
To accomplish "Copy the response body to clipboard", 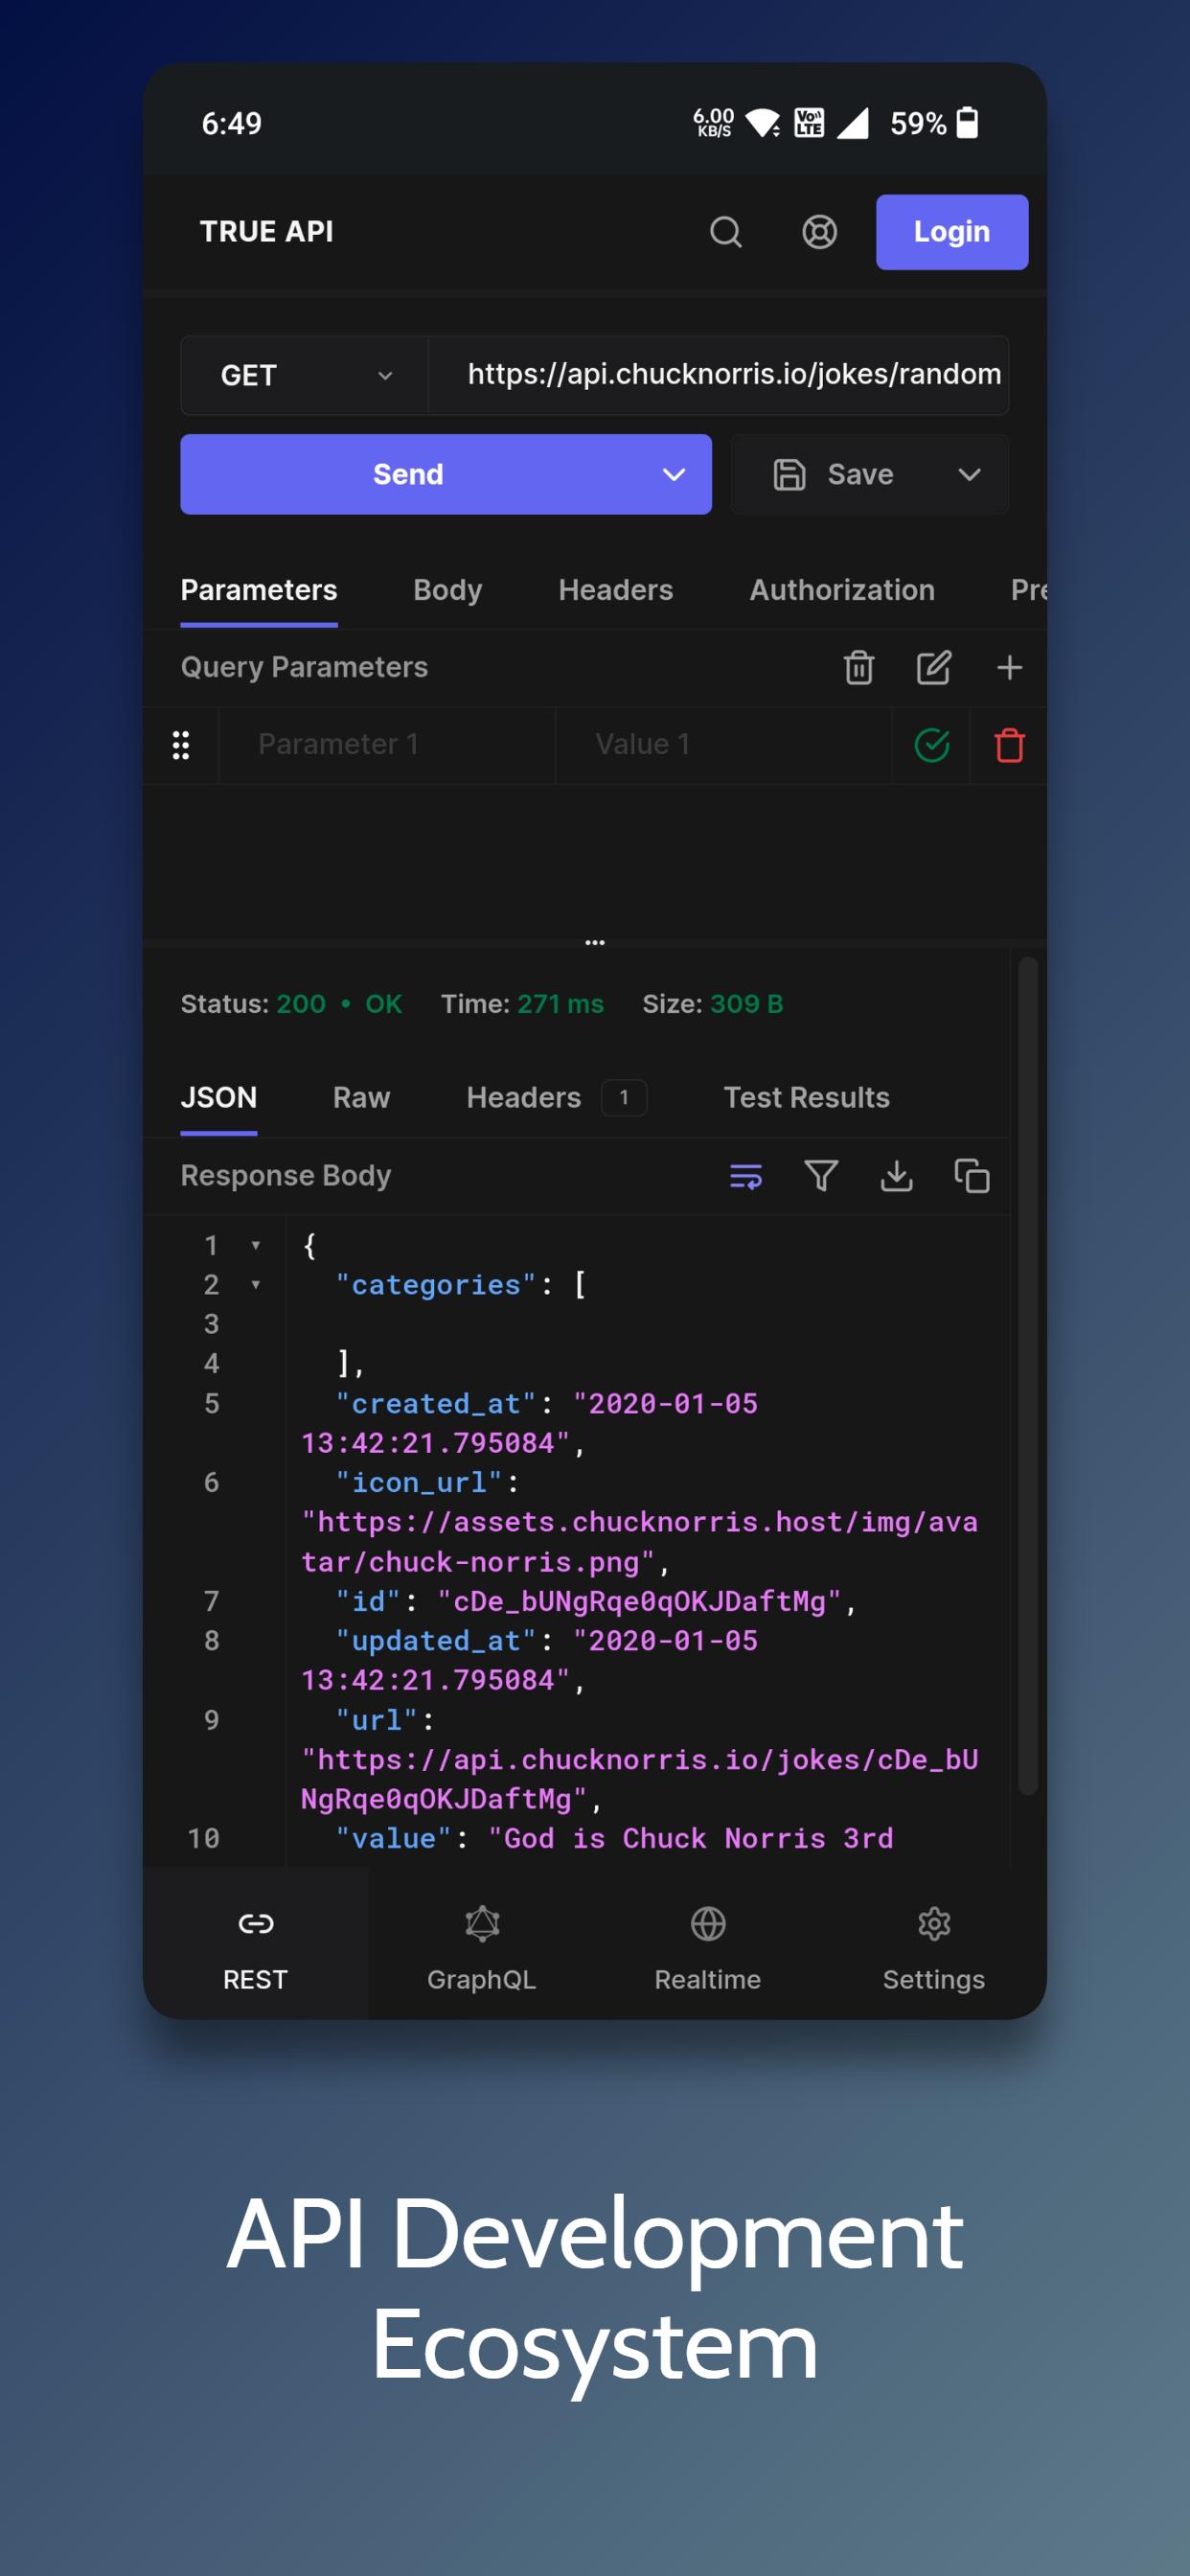I will point(972,1176).
